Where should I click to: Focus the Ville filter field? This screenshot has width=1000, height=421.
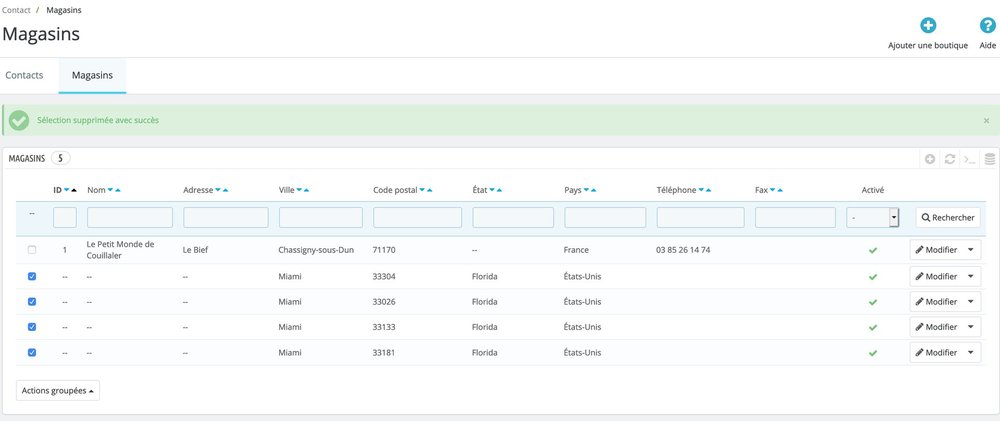pos(321,218)
